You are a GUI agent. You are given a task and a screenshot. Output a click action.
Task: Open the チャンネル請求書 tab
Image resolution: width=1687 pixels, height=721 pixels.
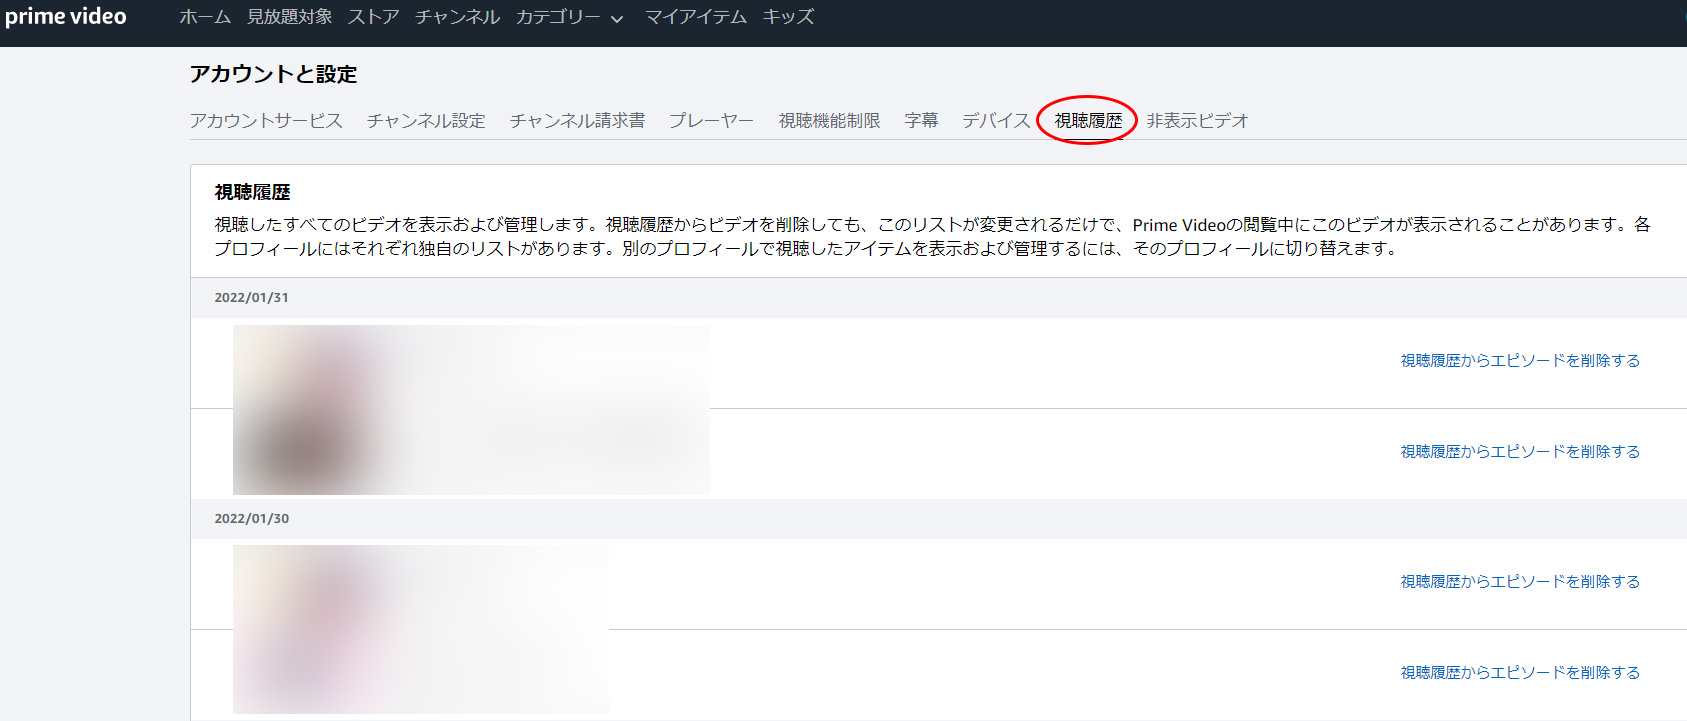(578, 121)
